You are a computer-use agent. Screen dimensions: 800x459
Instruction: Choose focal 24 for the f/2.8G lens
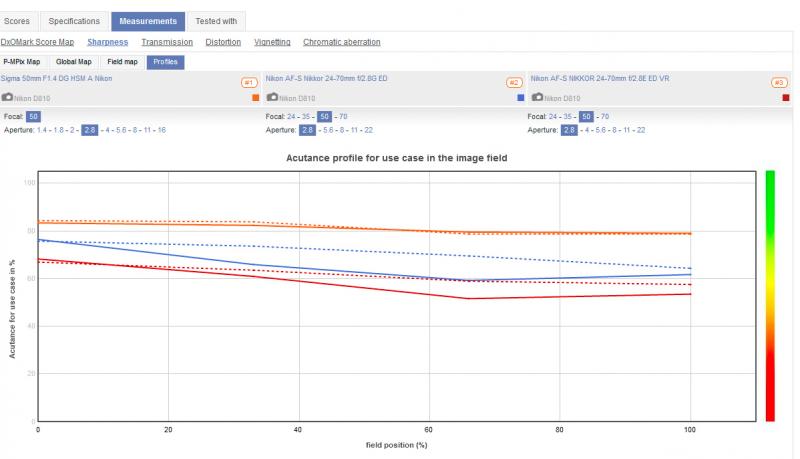291,116
